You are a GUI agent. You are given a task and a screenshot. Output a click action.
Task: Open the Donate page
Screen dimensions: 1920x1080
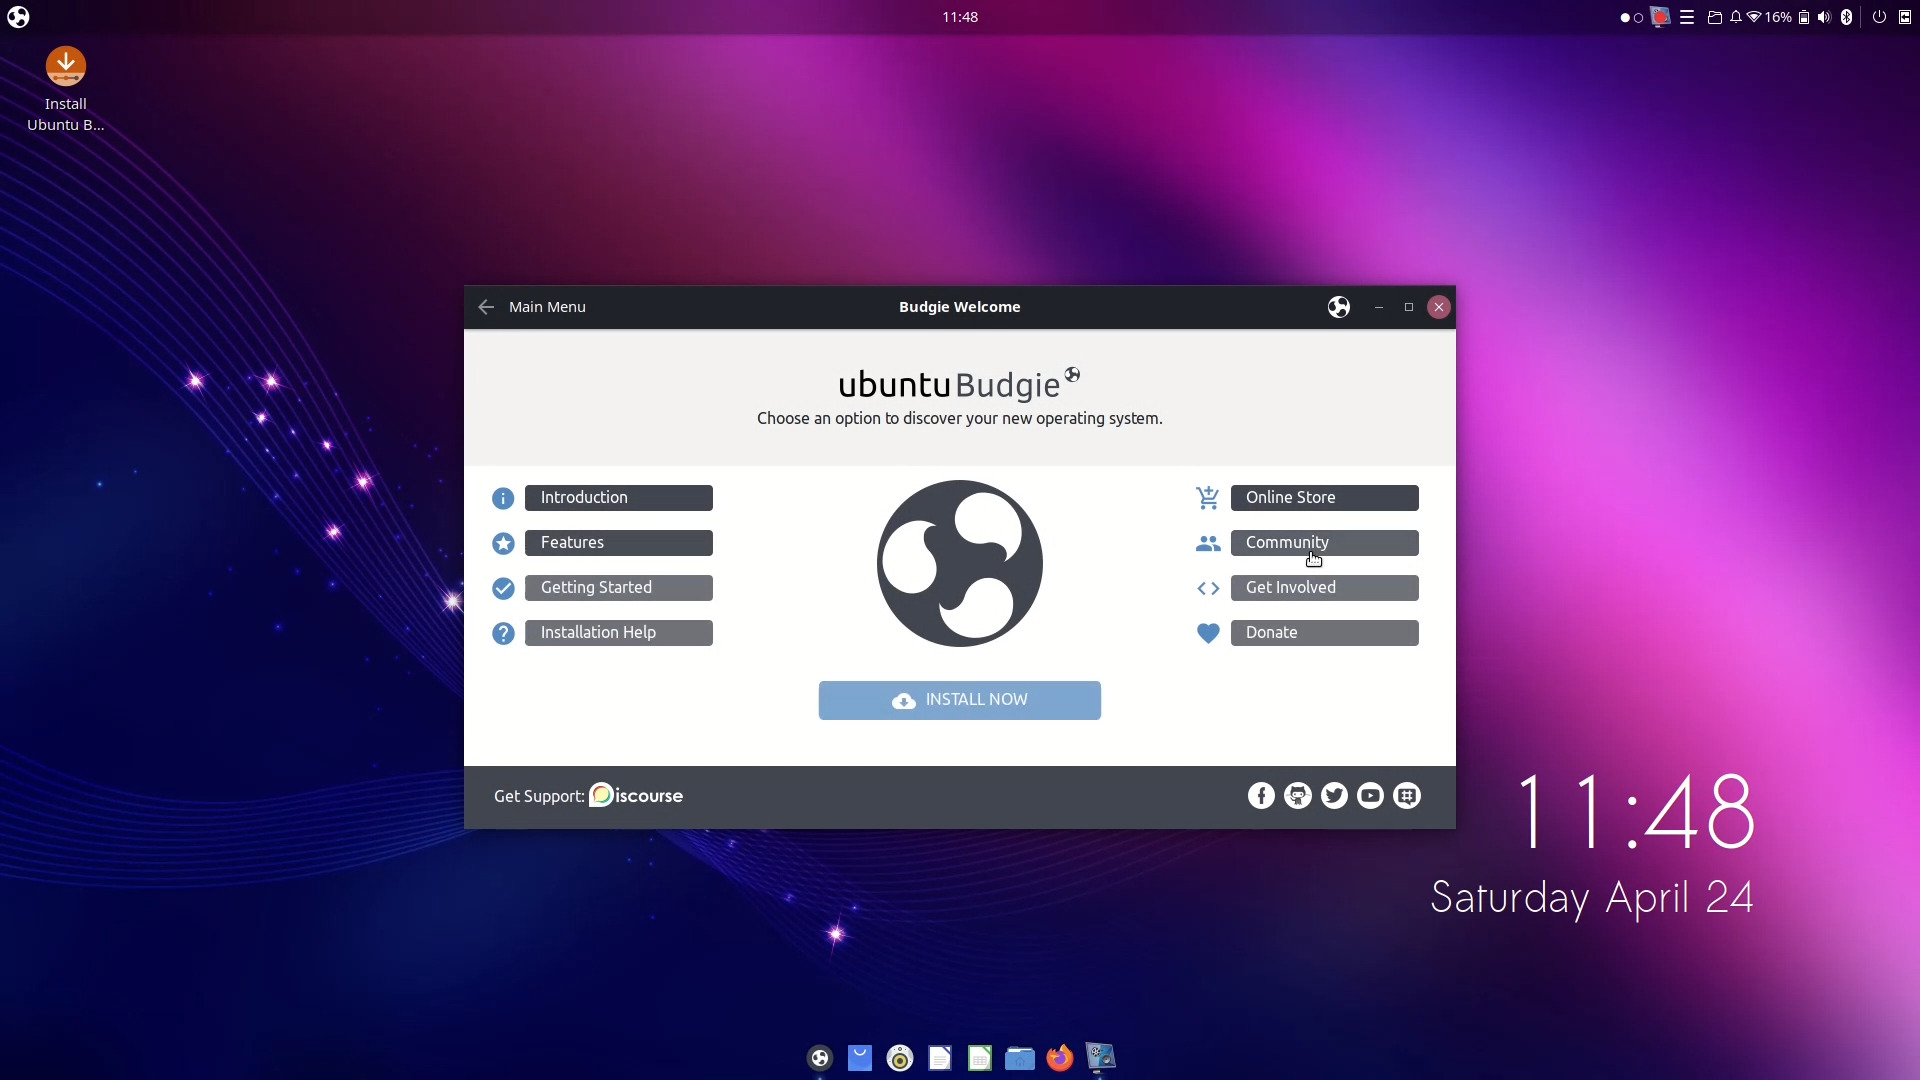pos(1324,633)
